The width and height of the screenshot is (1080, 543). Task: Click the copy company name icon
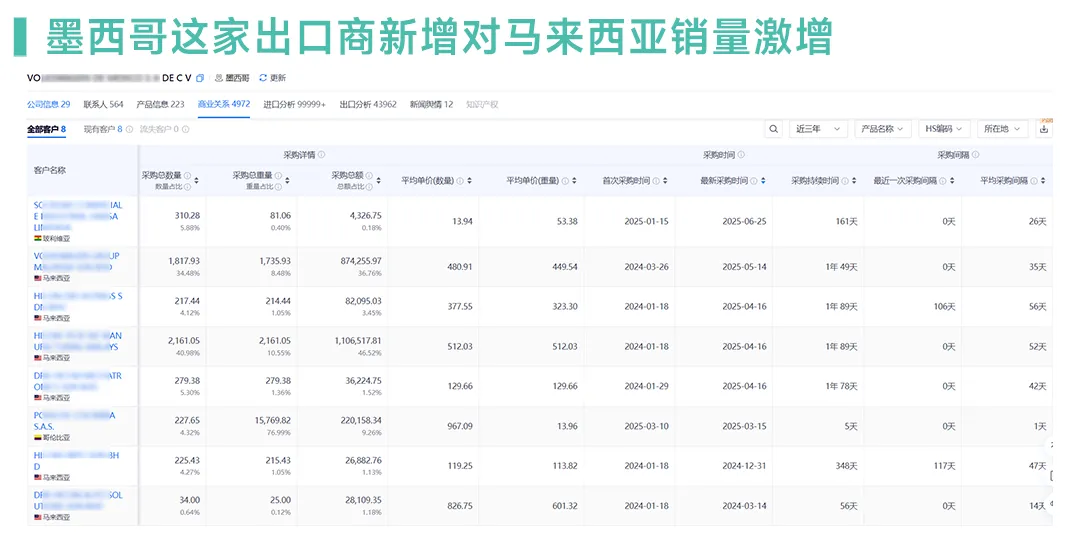(200, 78)
